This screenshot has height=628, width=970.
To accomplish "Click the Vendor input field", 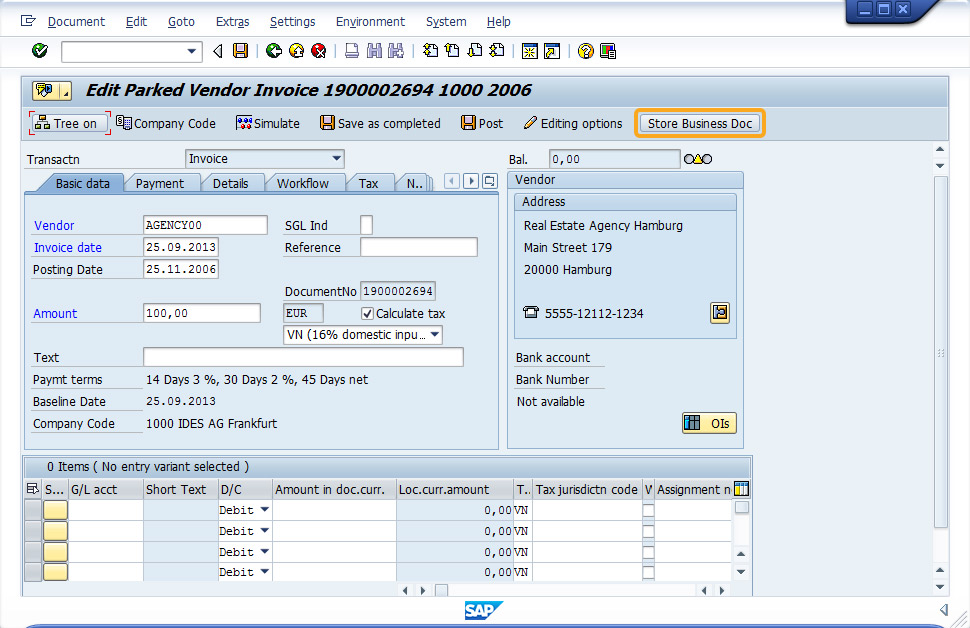I will coord(205,225).
